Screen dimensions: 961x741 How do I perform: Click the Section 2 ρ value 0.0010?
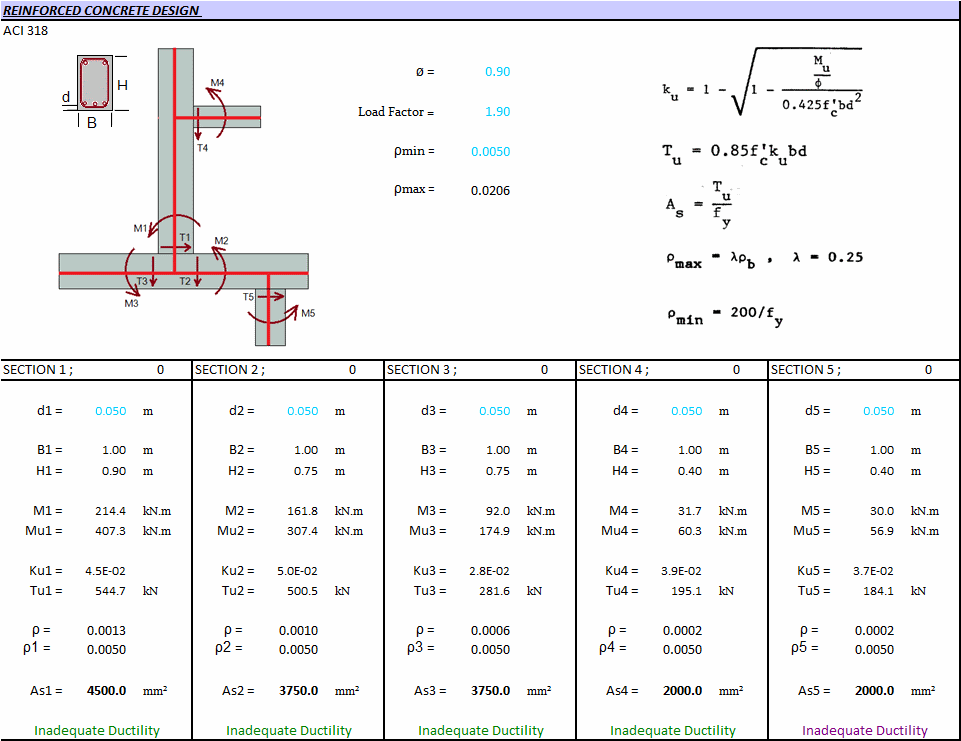[x=298, y=631]
